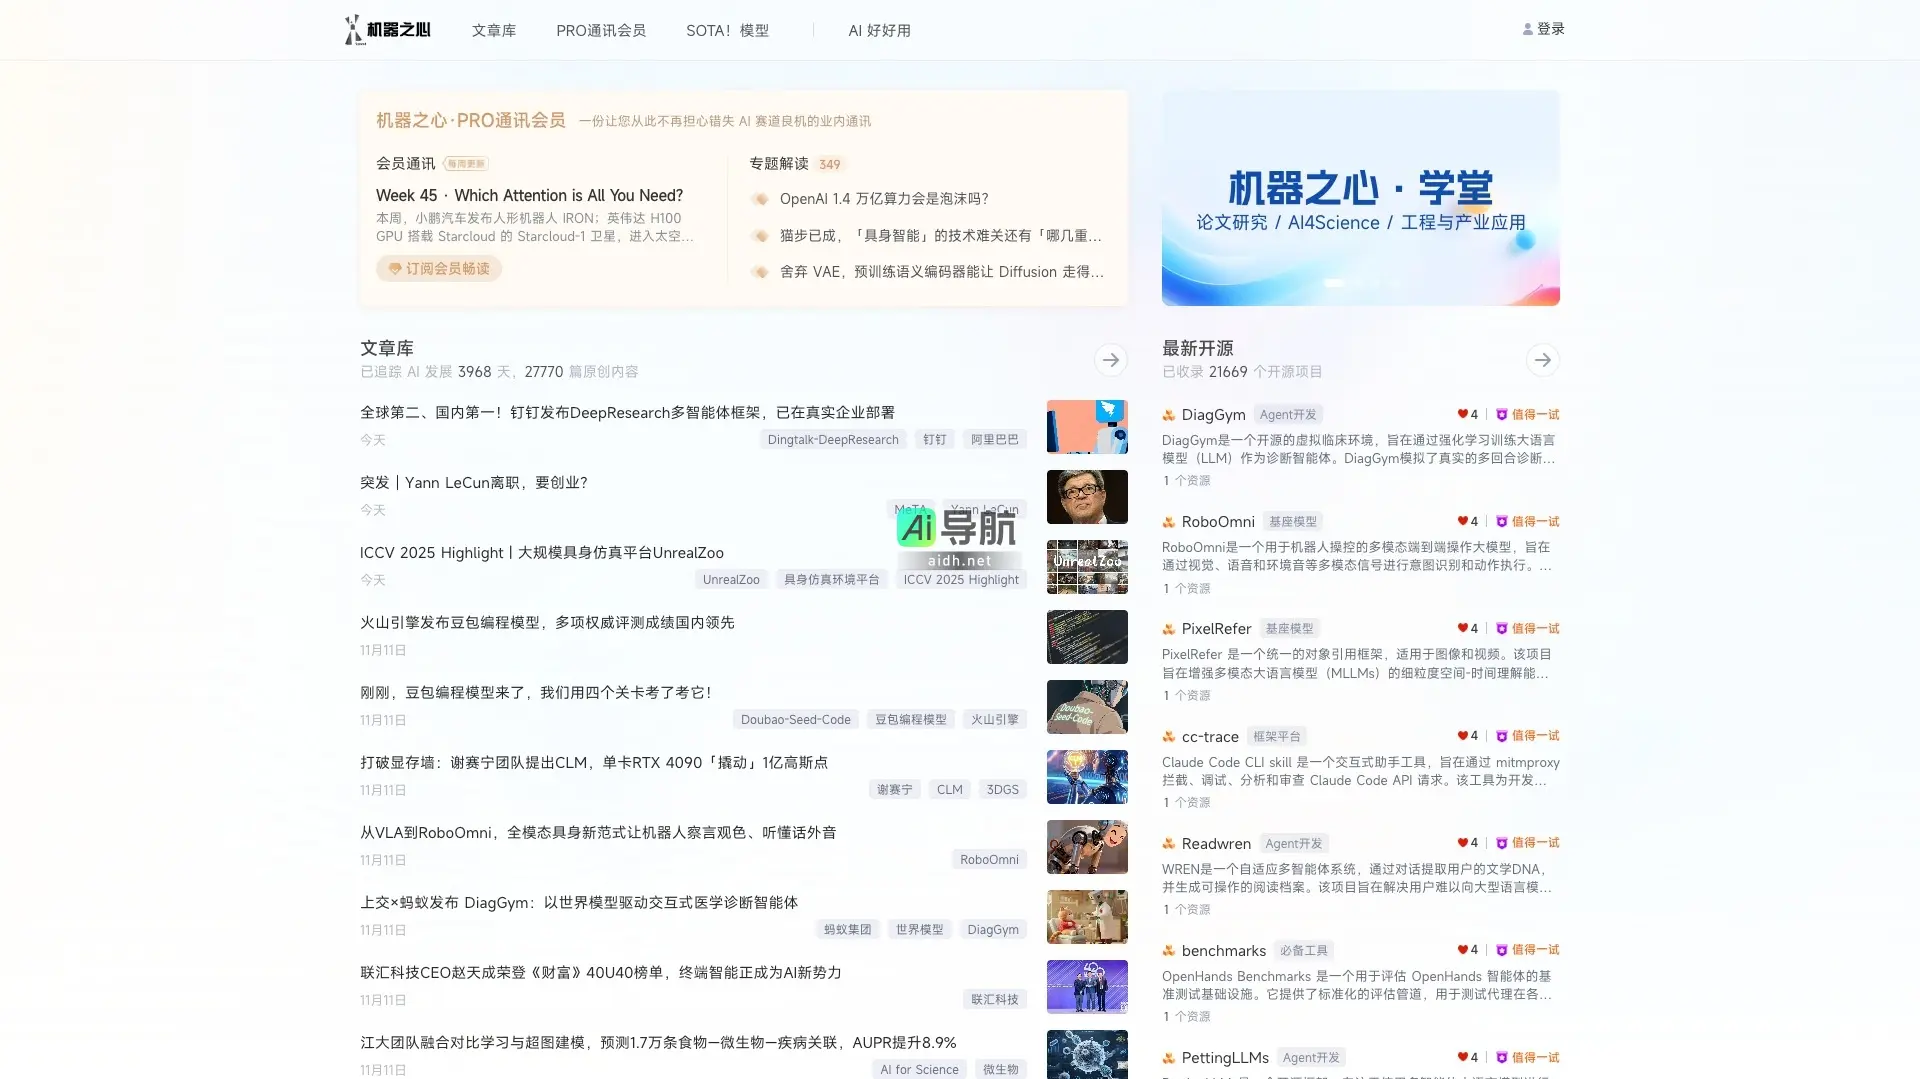Click the 值得一试 badge icon next to DiagGym
The height and width of the screenshot is (1079, 1920).
coord(1503,414)
